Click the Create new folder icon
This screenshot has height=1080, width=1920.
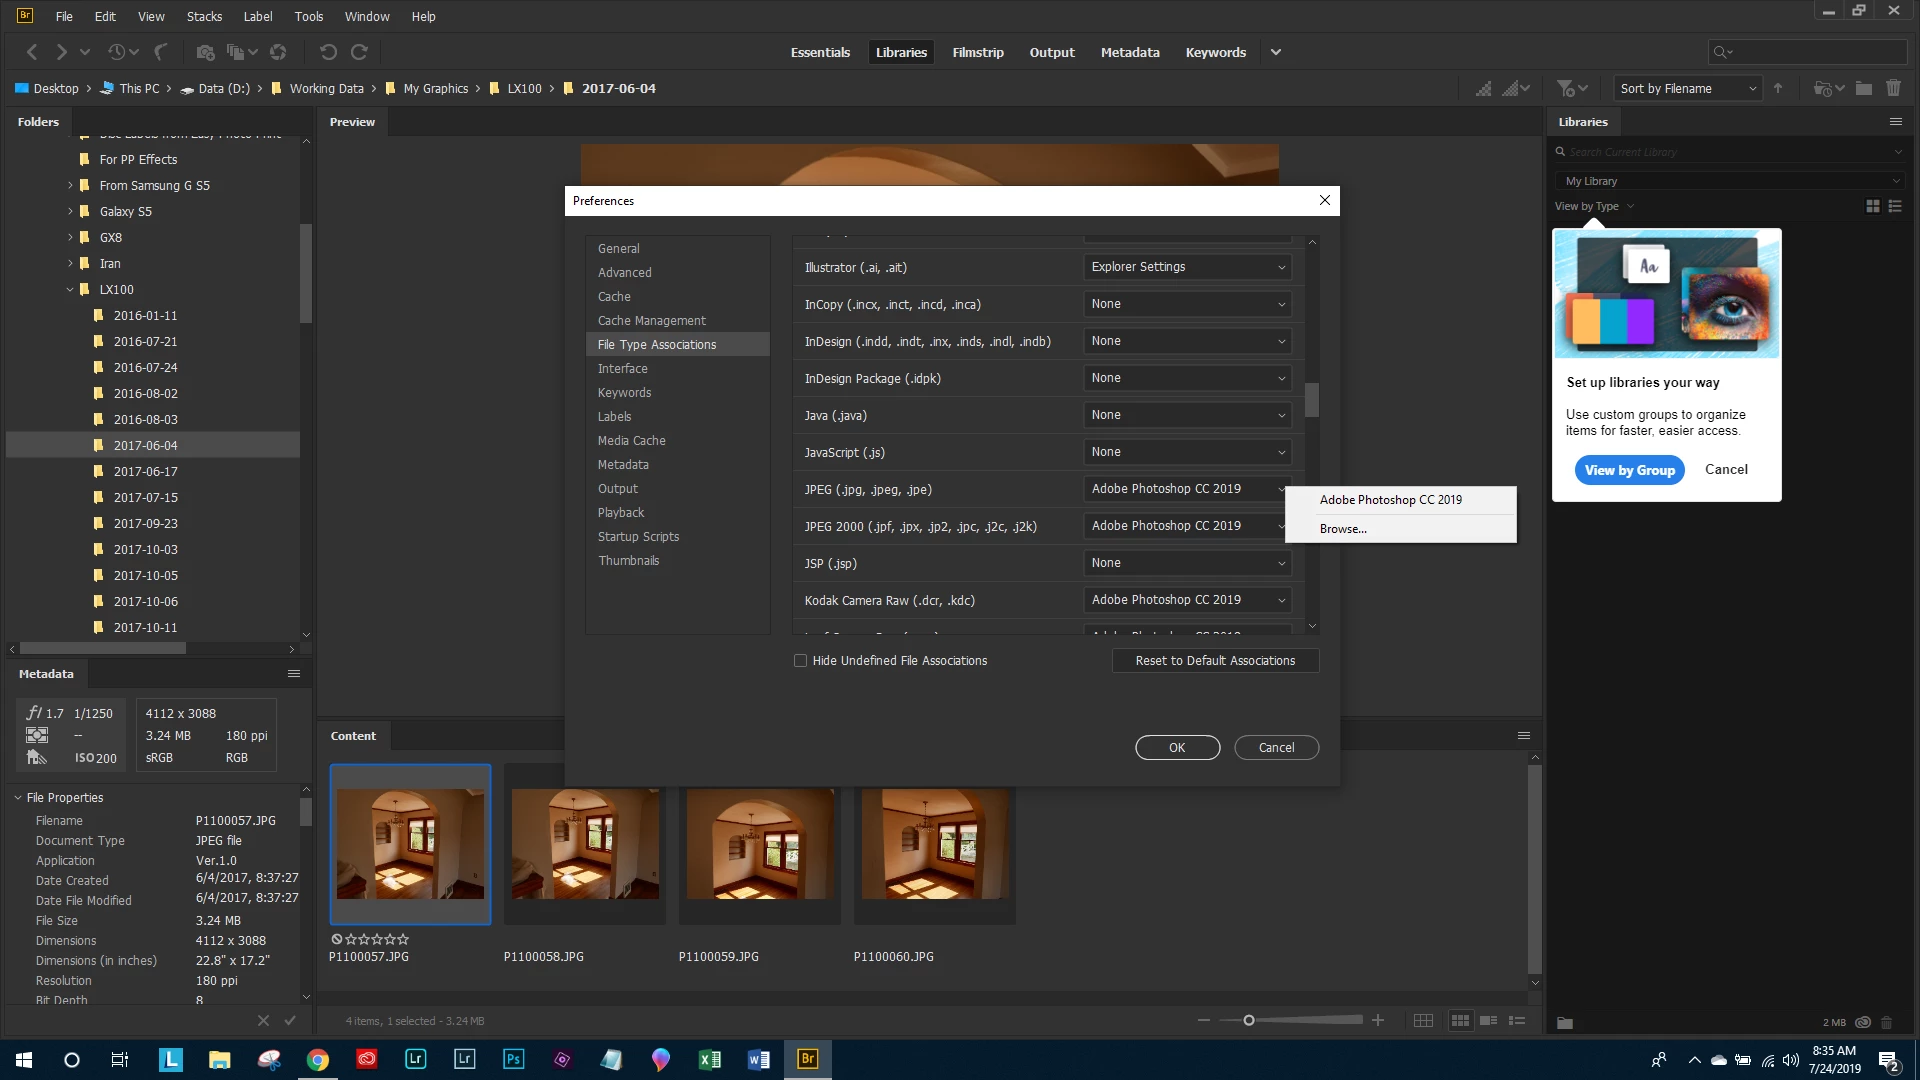(1863, 88)
